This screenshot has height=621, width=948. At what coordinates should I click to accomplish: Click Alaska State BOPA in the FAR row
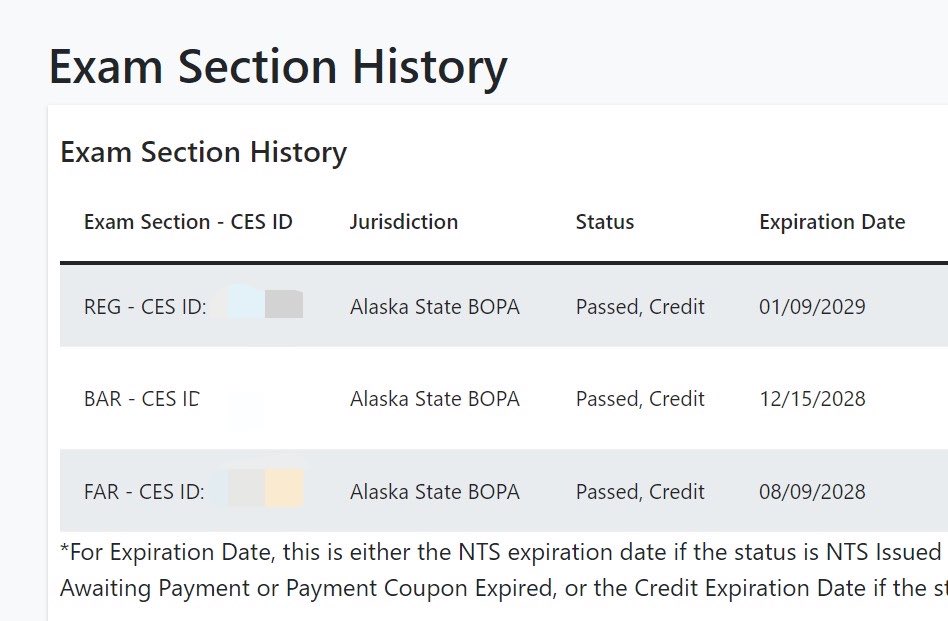click(x=435, y=492)
